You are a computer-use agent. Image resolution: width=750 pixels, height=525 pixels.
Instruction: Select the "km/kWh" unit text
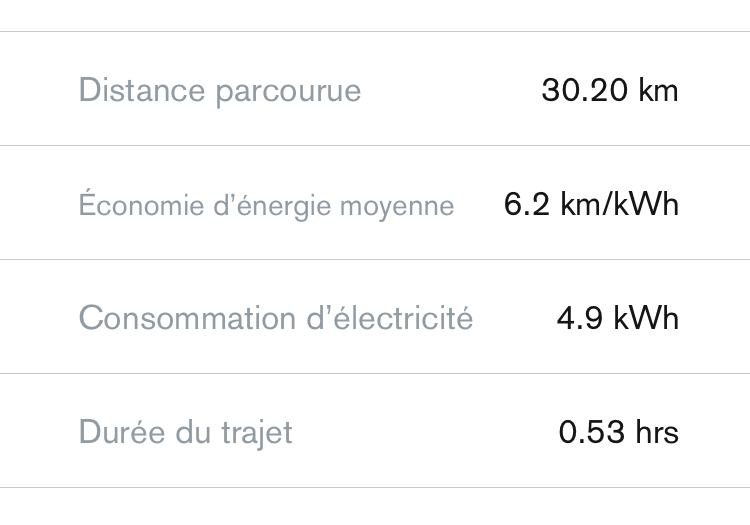[x=620, y=205]
